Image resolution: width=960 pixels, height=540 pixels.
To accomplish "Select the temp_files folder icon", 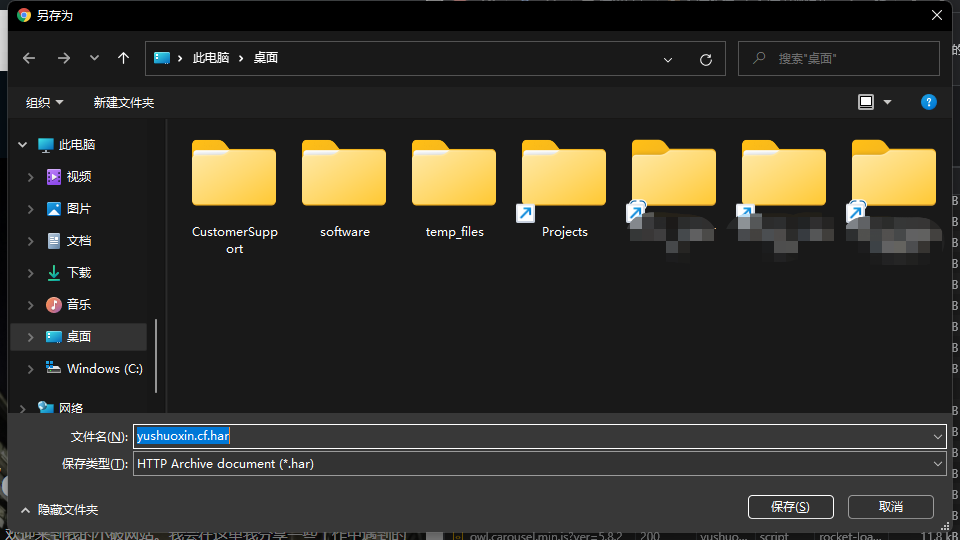I will click(454, 176).
